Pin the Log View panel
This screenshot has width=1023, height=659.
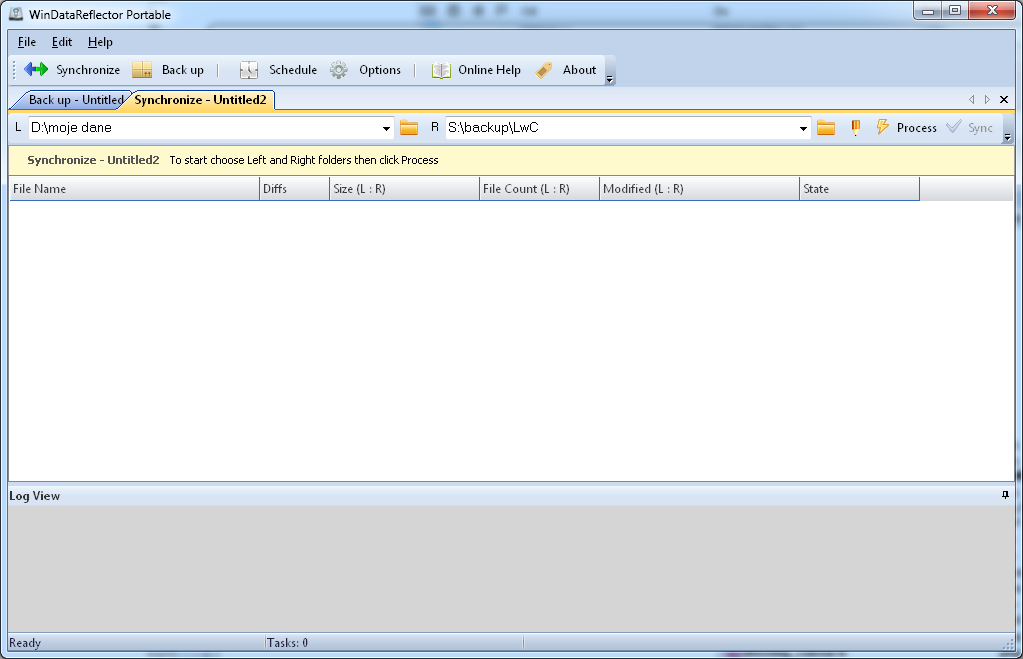pyautogui.click(x=1005, y=495)
